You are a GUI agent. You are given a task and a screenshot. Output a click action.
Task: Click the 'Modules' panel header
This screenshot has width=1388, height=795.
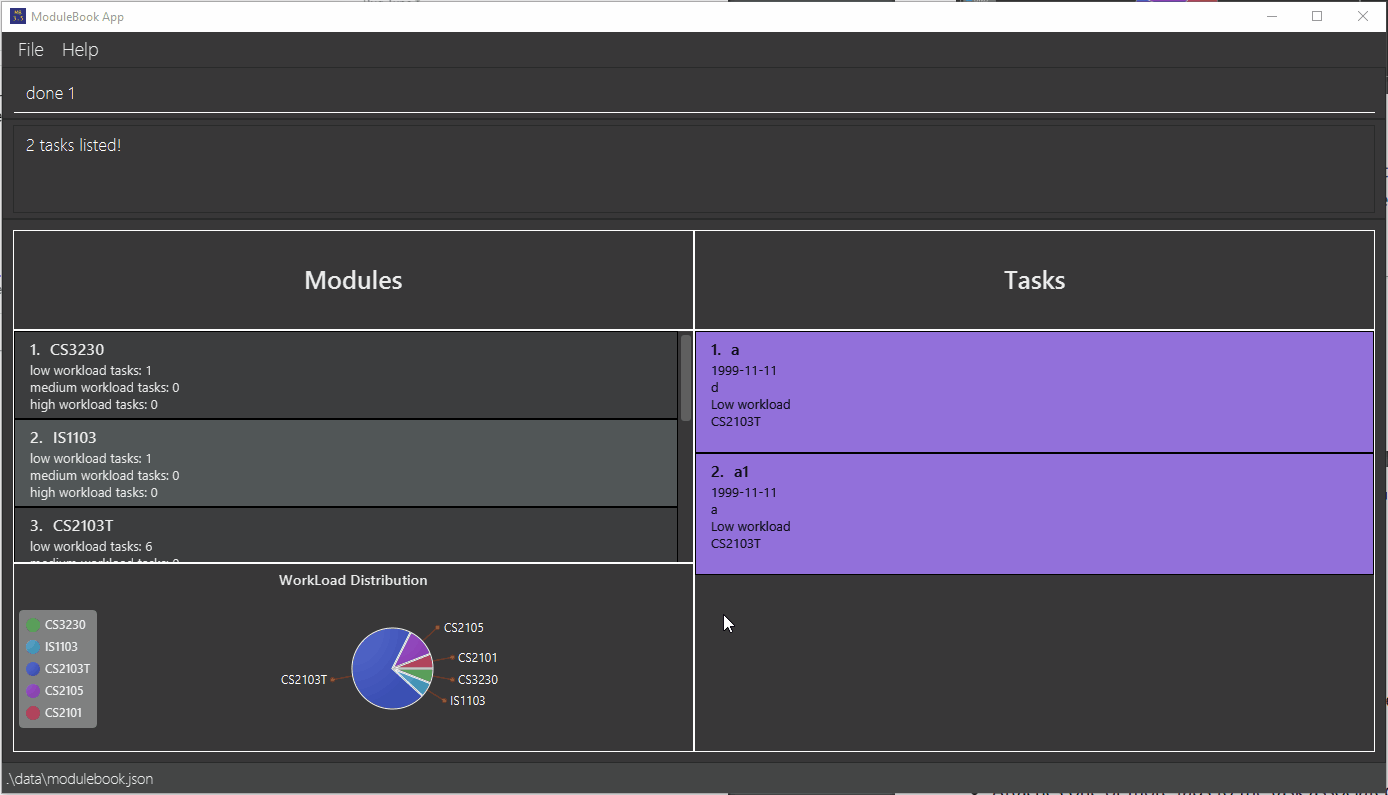coord(353,280)
